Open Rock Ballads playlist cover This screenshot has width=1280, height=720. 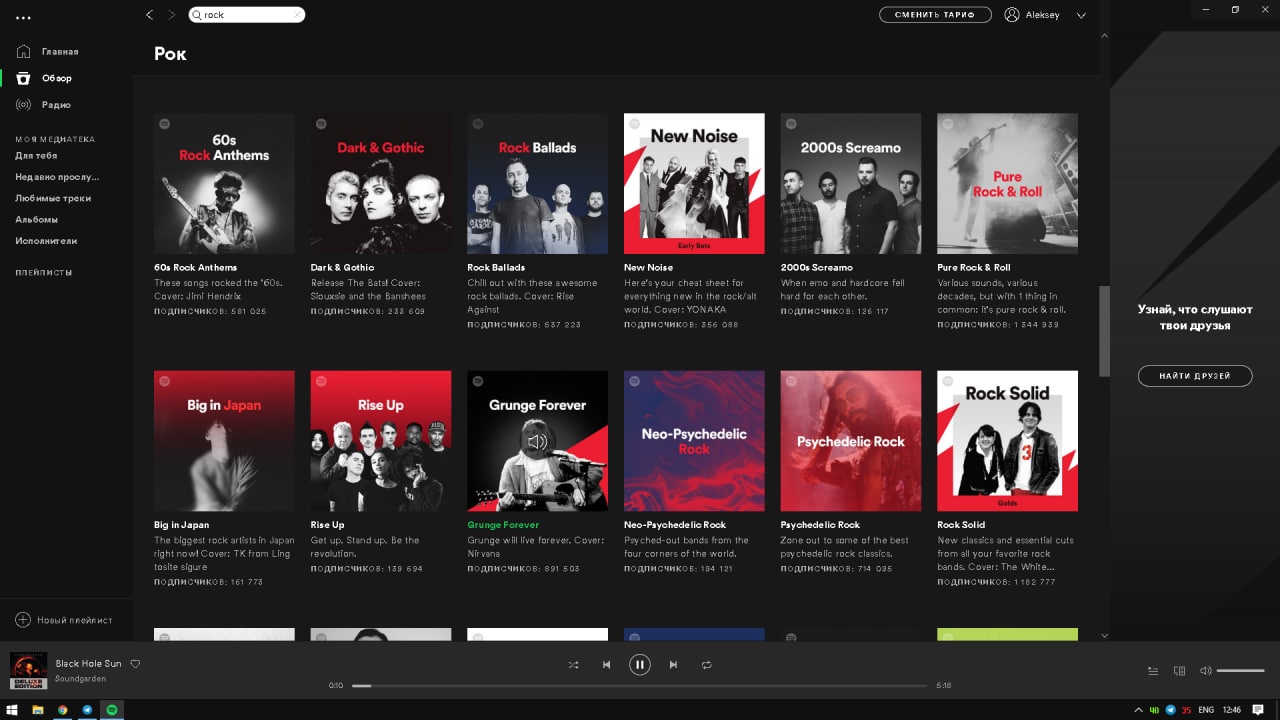click(537, 183)
